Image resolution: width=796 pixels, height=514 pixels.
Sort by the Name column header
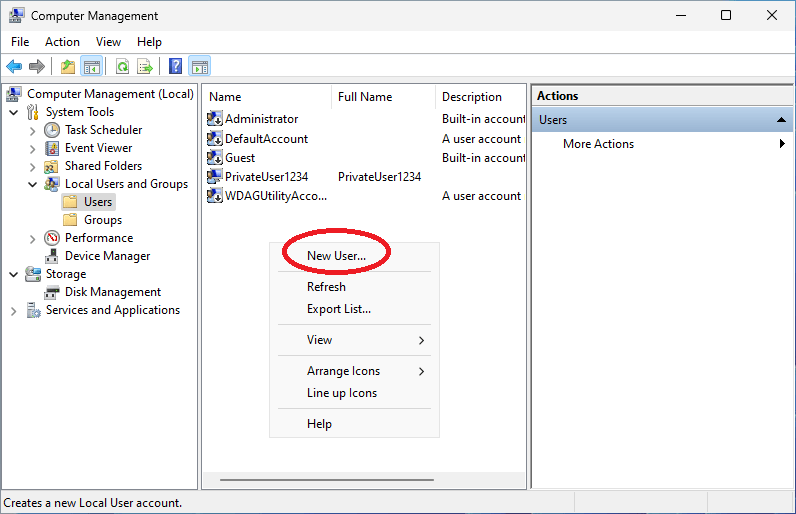coord(267,97)
